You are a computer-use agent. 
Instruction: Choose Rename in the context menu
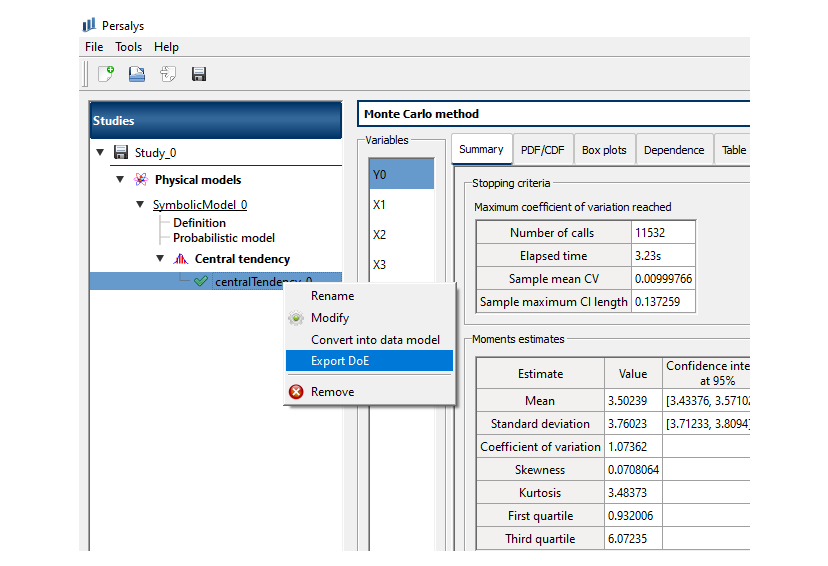click(x=332, y=296)
